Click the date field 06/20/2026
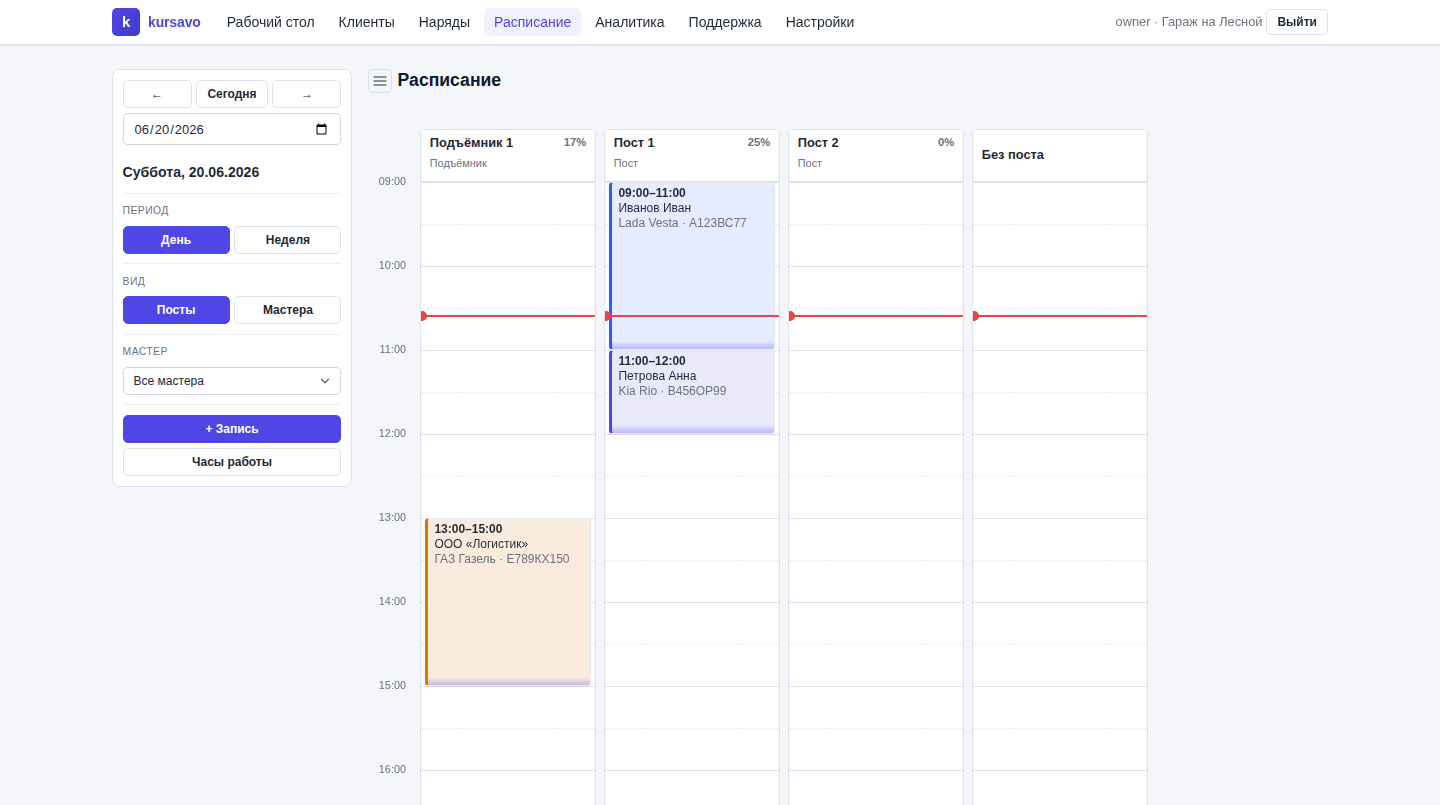 coord(232,129)
